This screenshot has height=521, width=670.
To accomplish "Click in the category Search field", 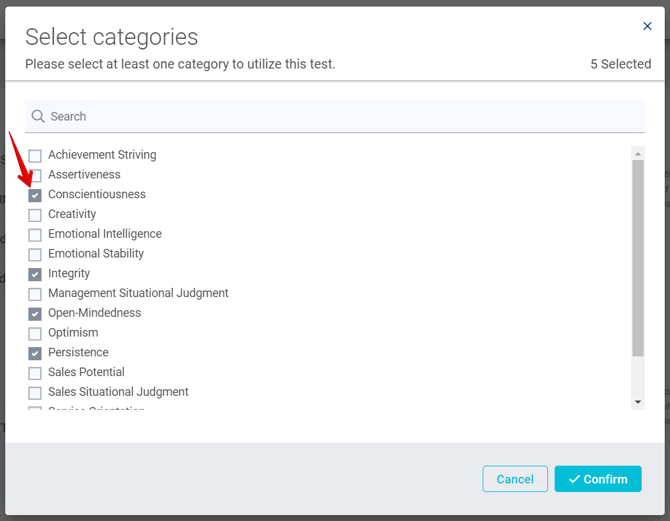I will [340, 116].
